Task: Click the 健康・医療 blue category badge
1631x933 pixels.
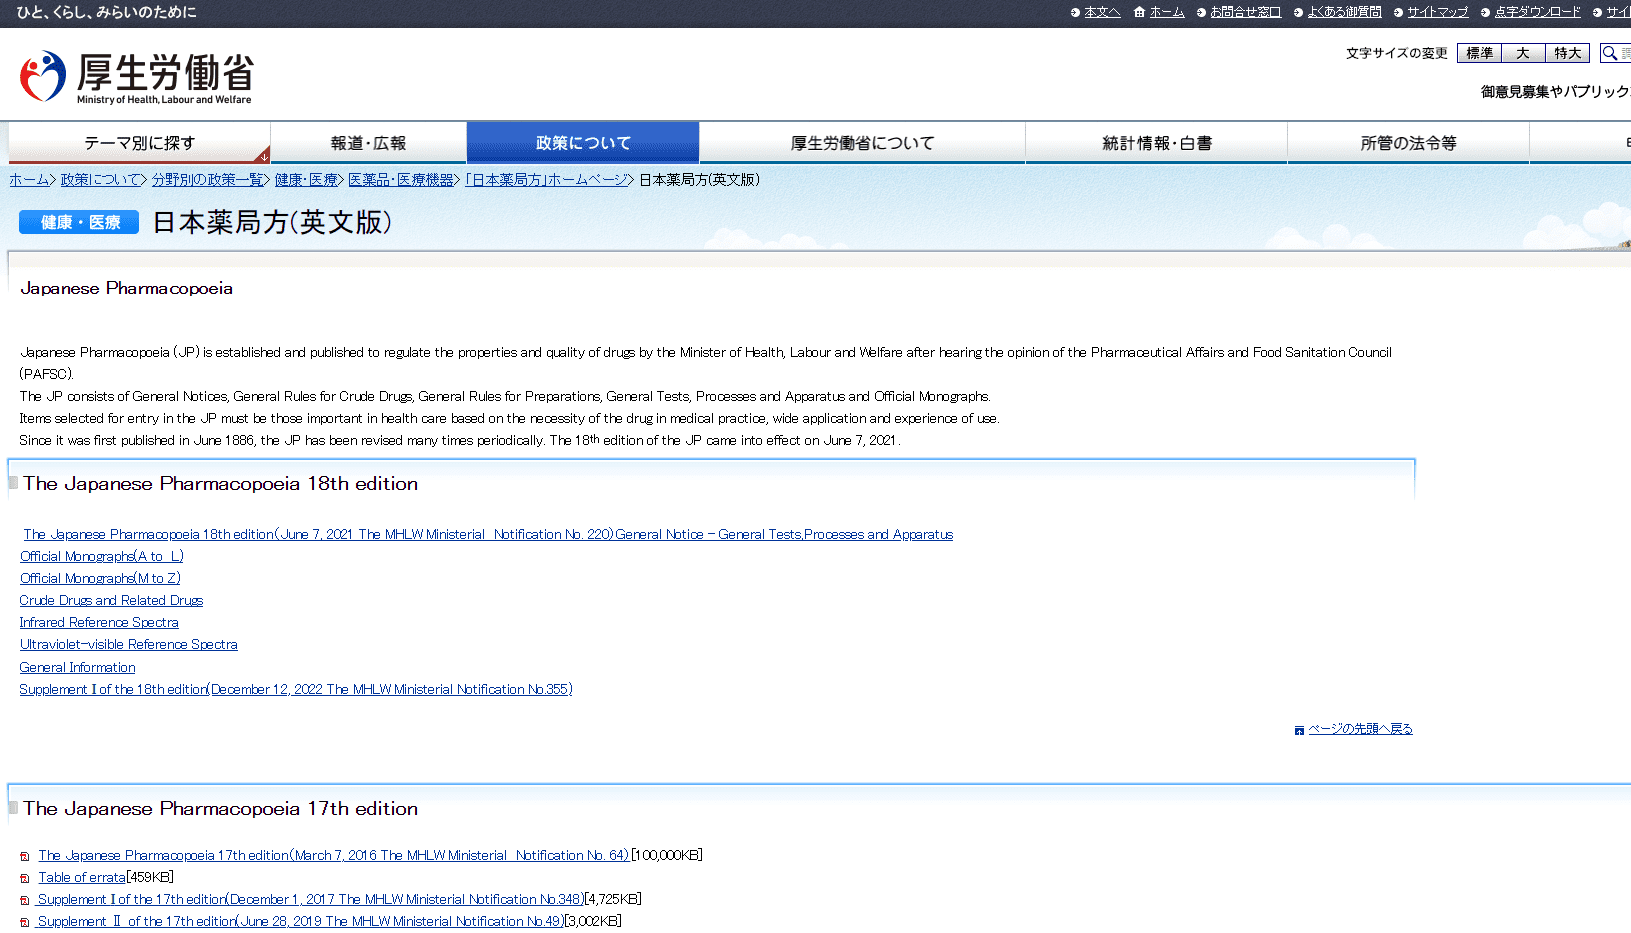Action: pos(79,222)
